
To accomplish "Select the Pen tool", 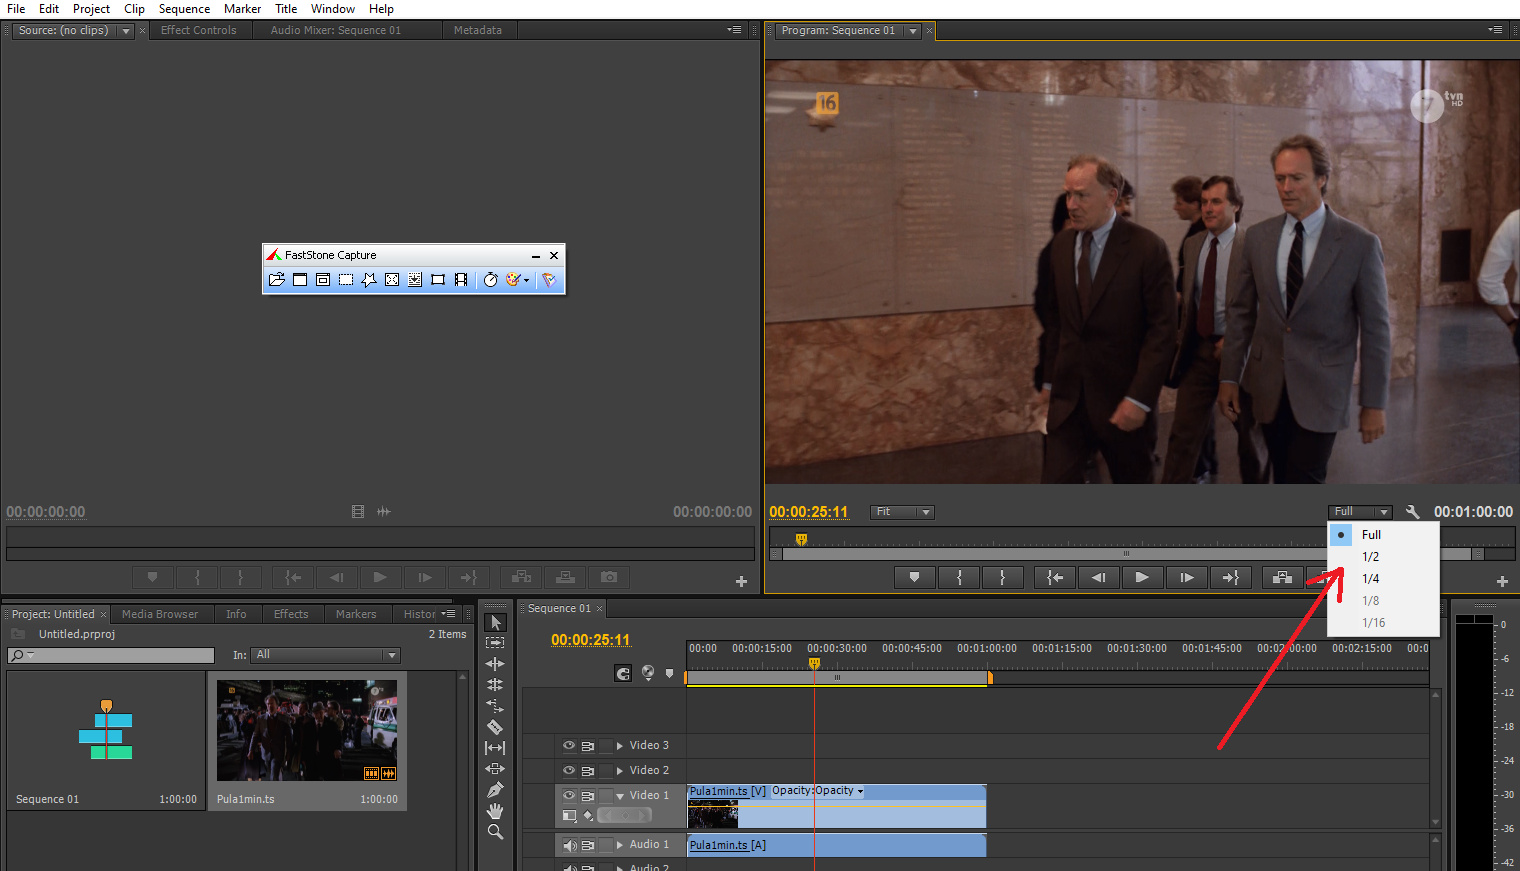I will click(x=495, y=790).
